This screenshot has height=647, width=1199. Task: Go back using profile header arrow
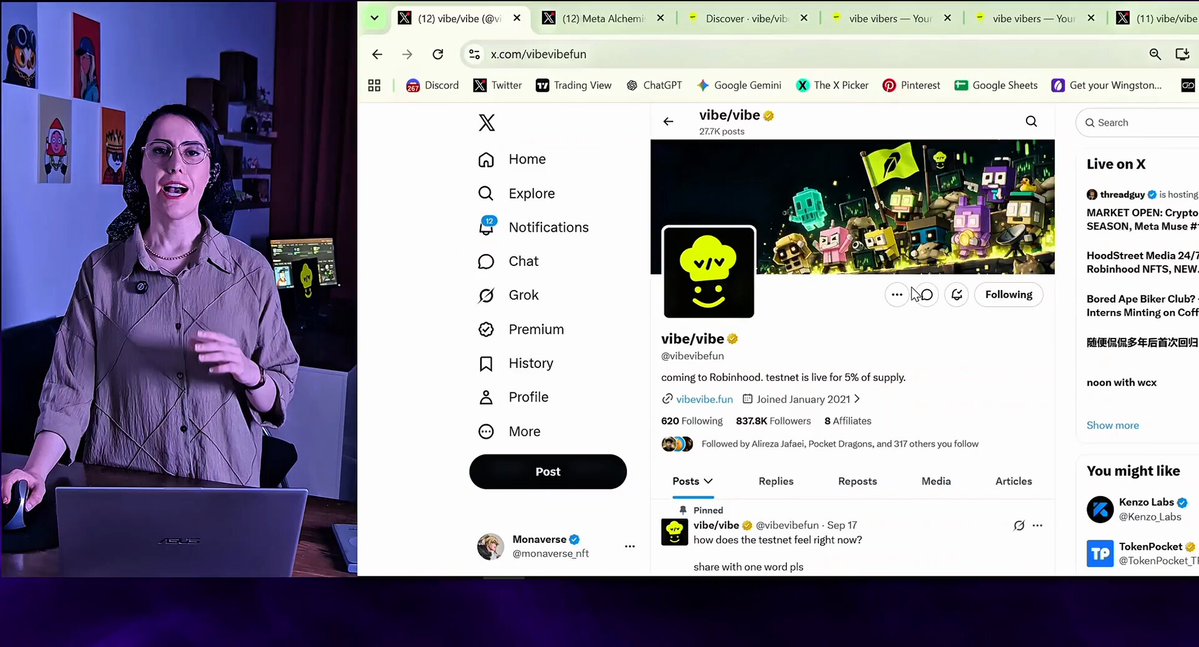668,122
